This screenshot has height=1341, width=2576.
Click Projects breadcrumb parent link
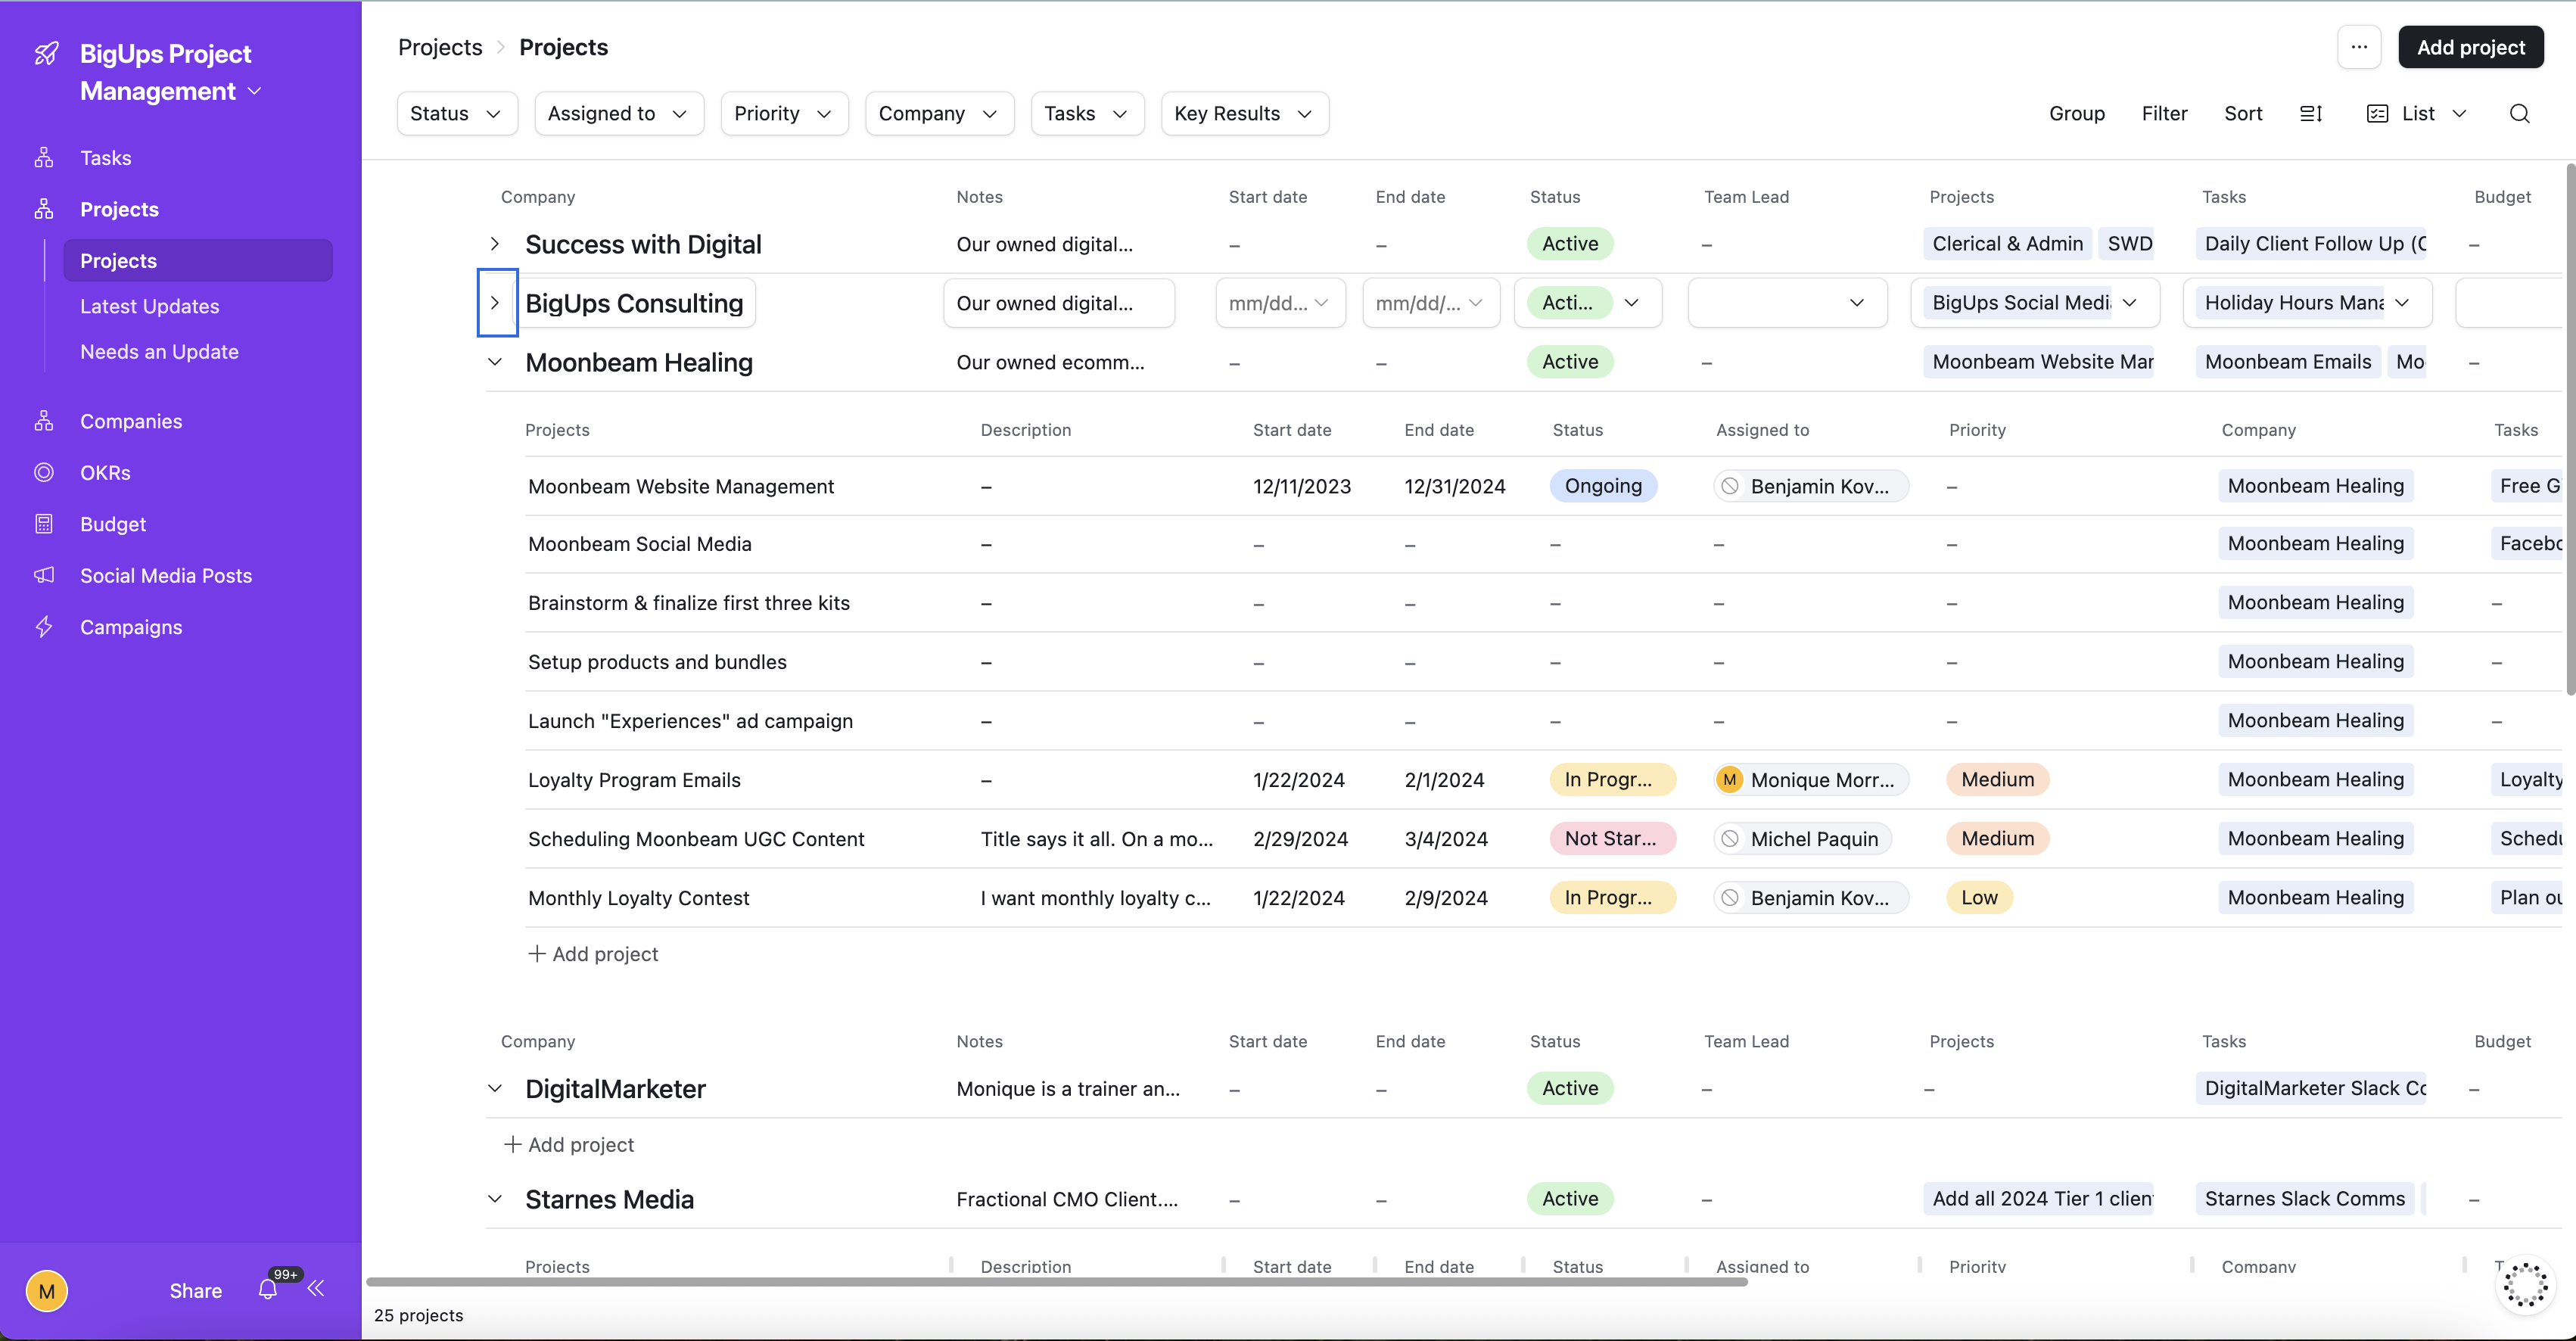[x=440, y=47]
